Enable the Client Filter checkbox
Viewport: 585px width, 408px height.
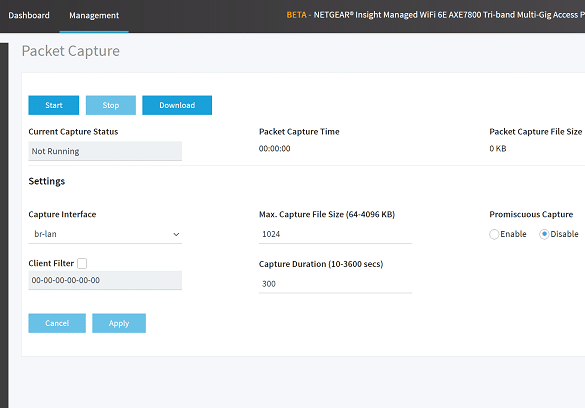(82, 263)
